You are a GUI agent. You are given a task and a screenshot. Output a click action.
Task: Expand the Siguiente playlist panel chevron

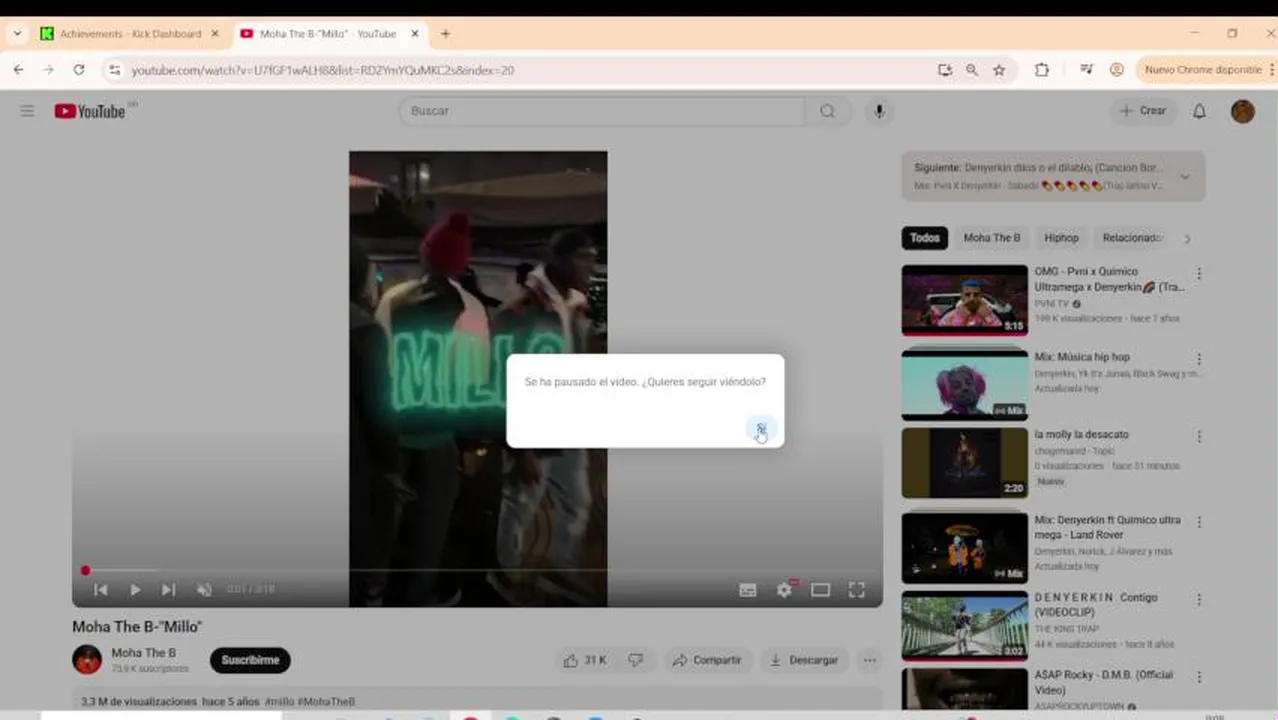click(1185, 177)
